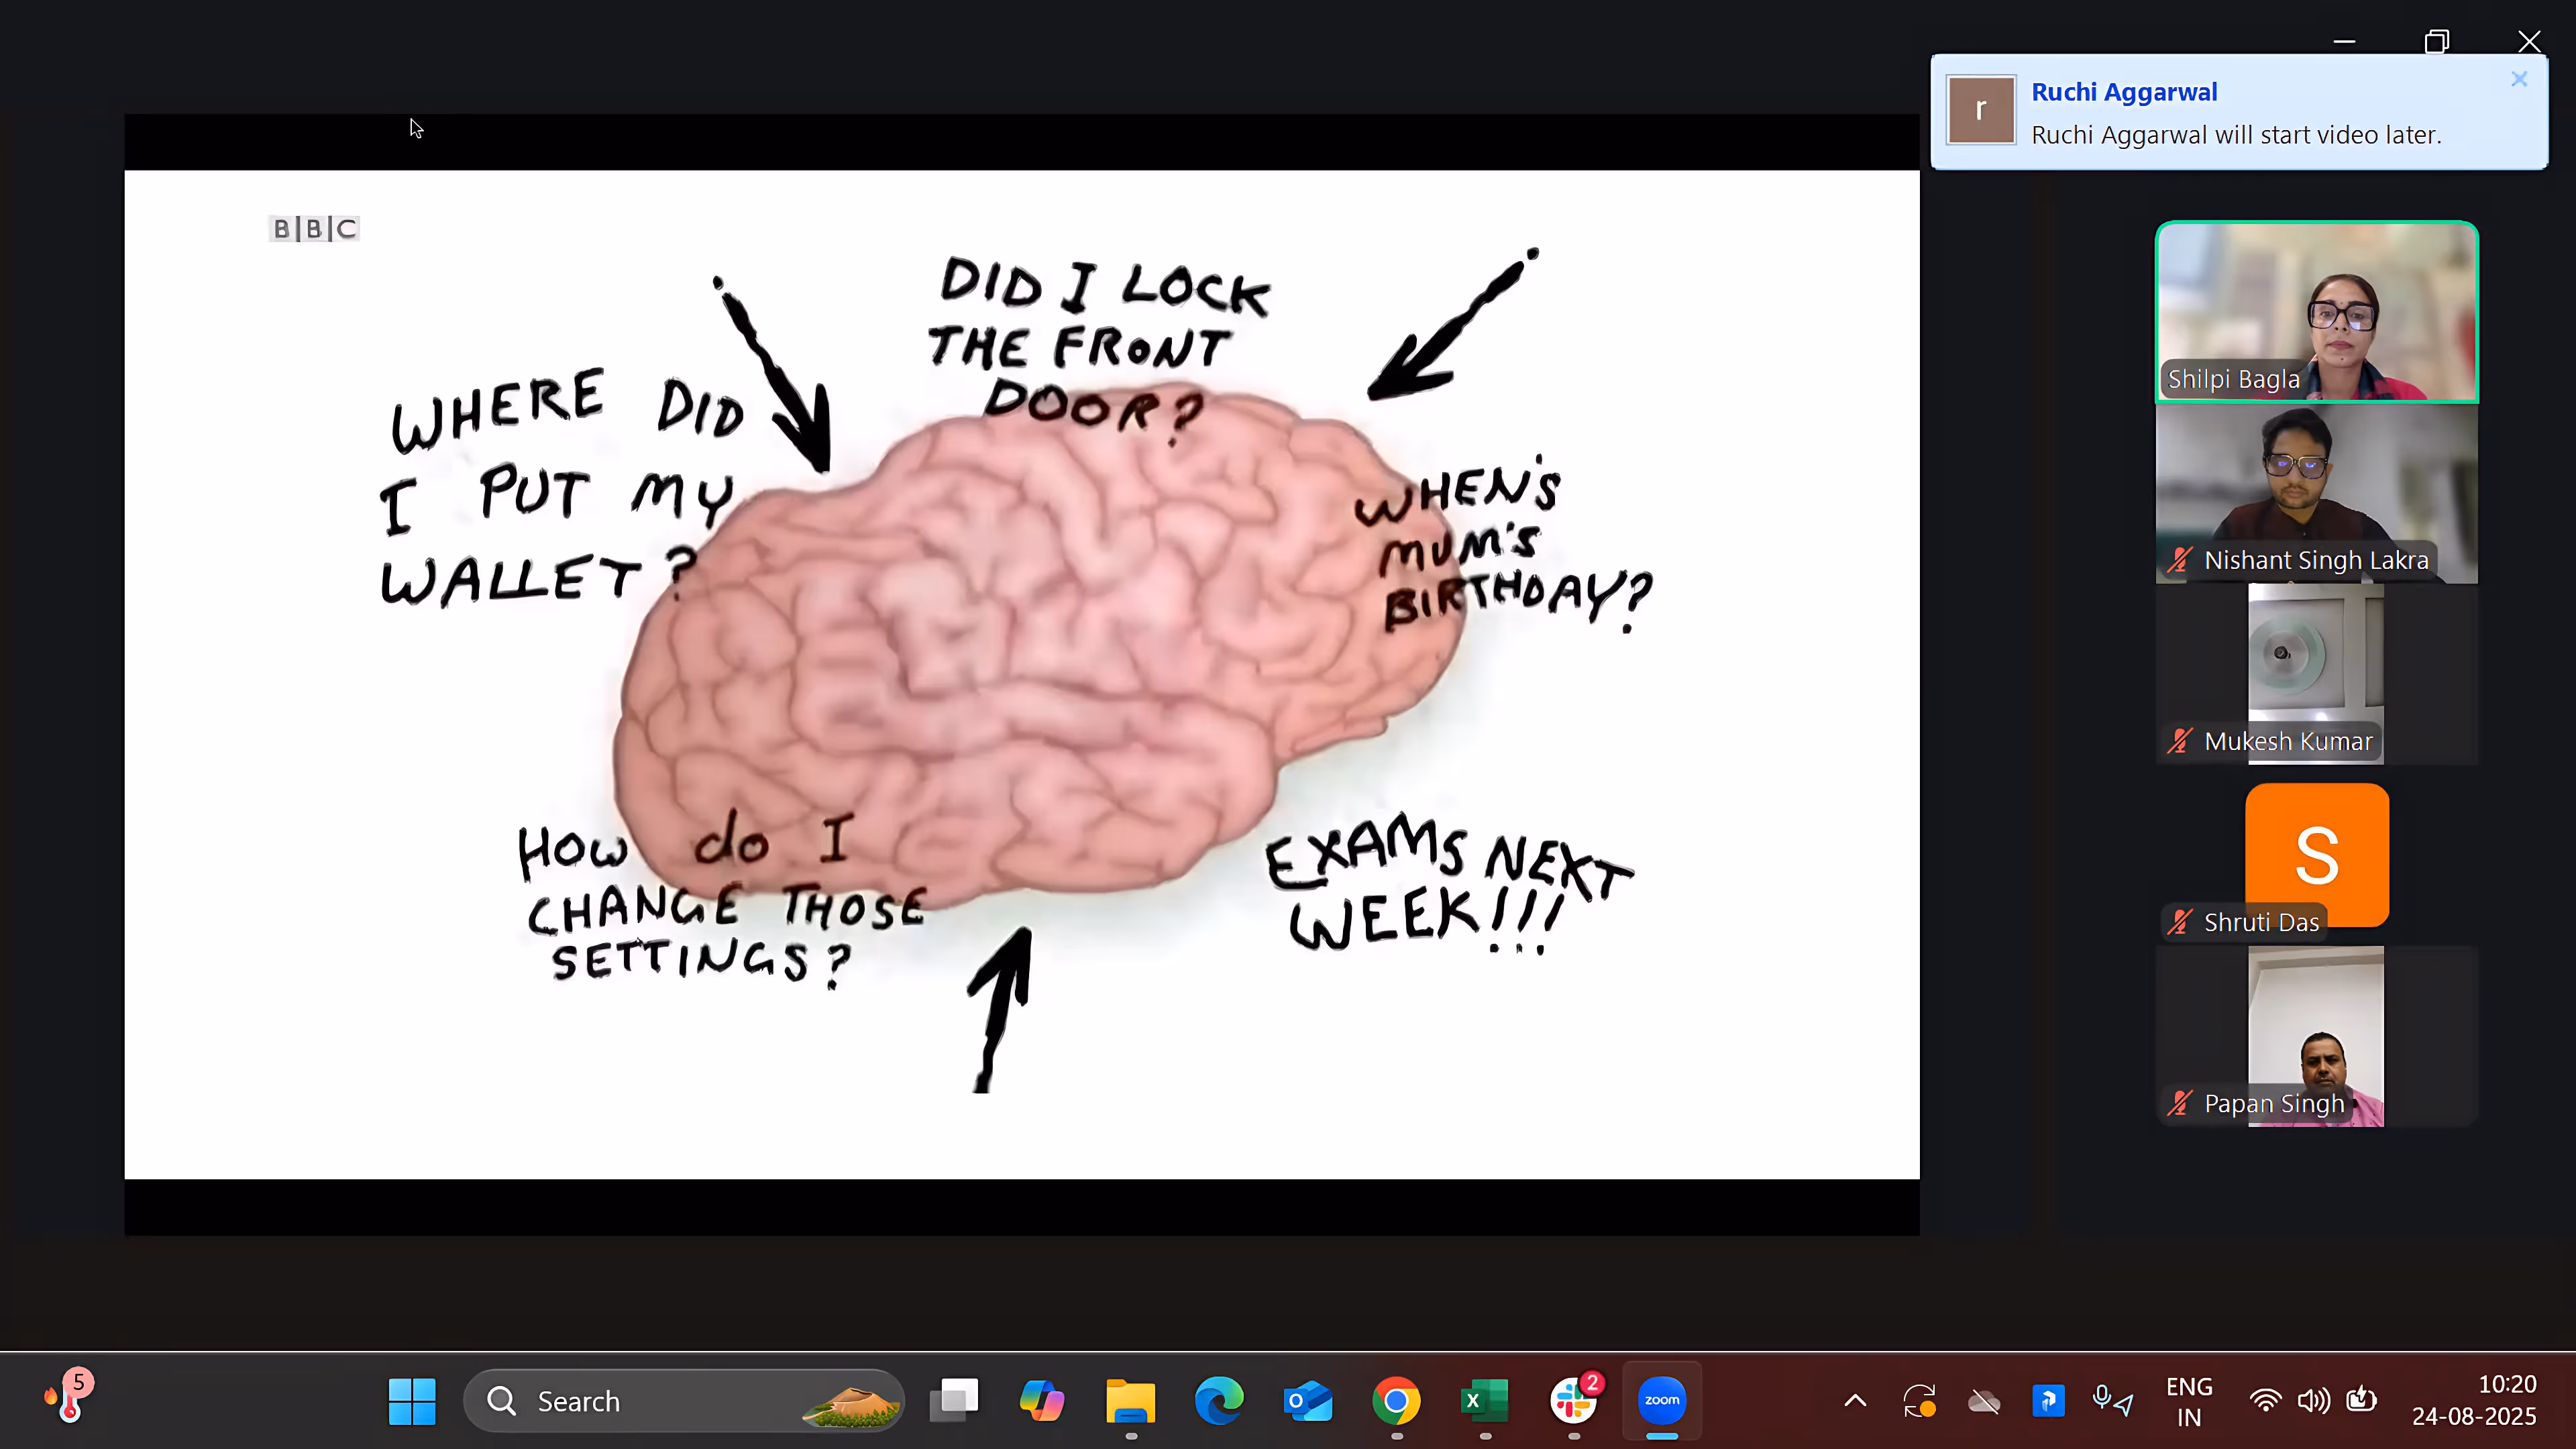Open clock and date flyout
This screenshot has width=2576, height=1449.
[2473, 1401]
